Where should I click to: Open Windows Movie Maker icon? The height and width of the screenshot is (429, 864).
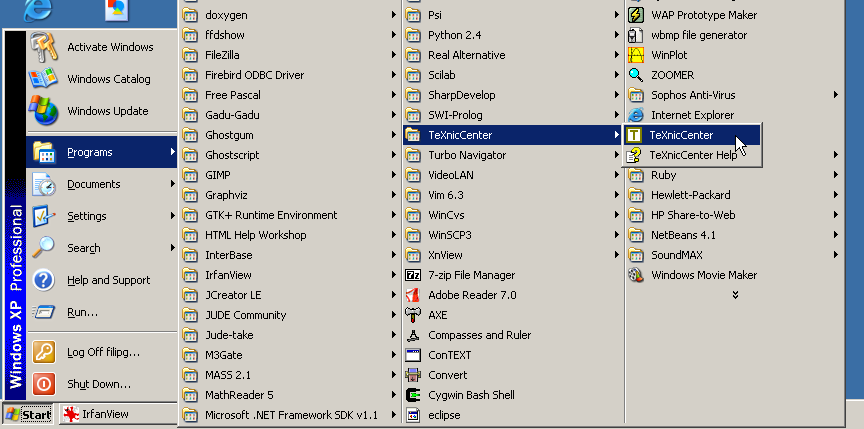coord(636,275)
